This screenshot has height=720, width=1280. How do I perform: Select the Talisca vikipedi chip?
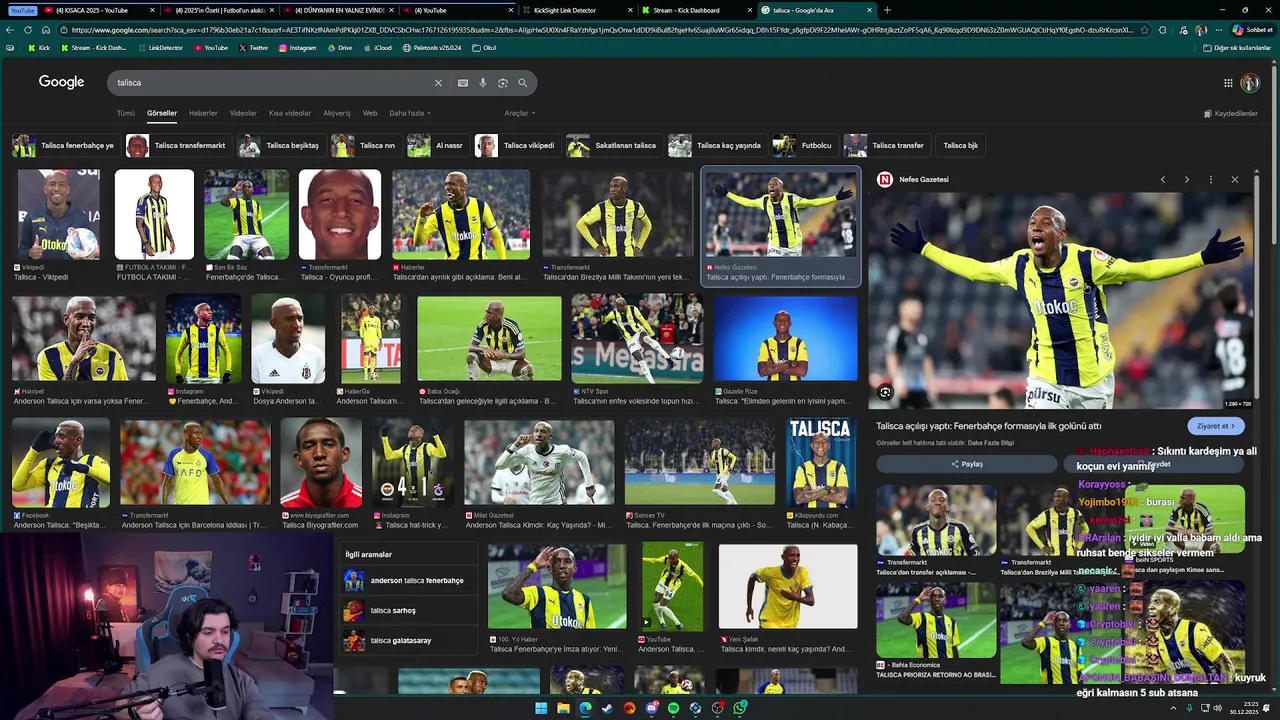point(517,146)
